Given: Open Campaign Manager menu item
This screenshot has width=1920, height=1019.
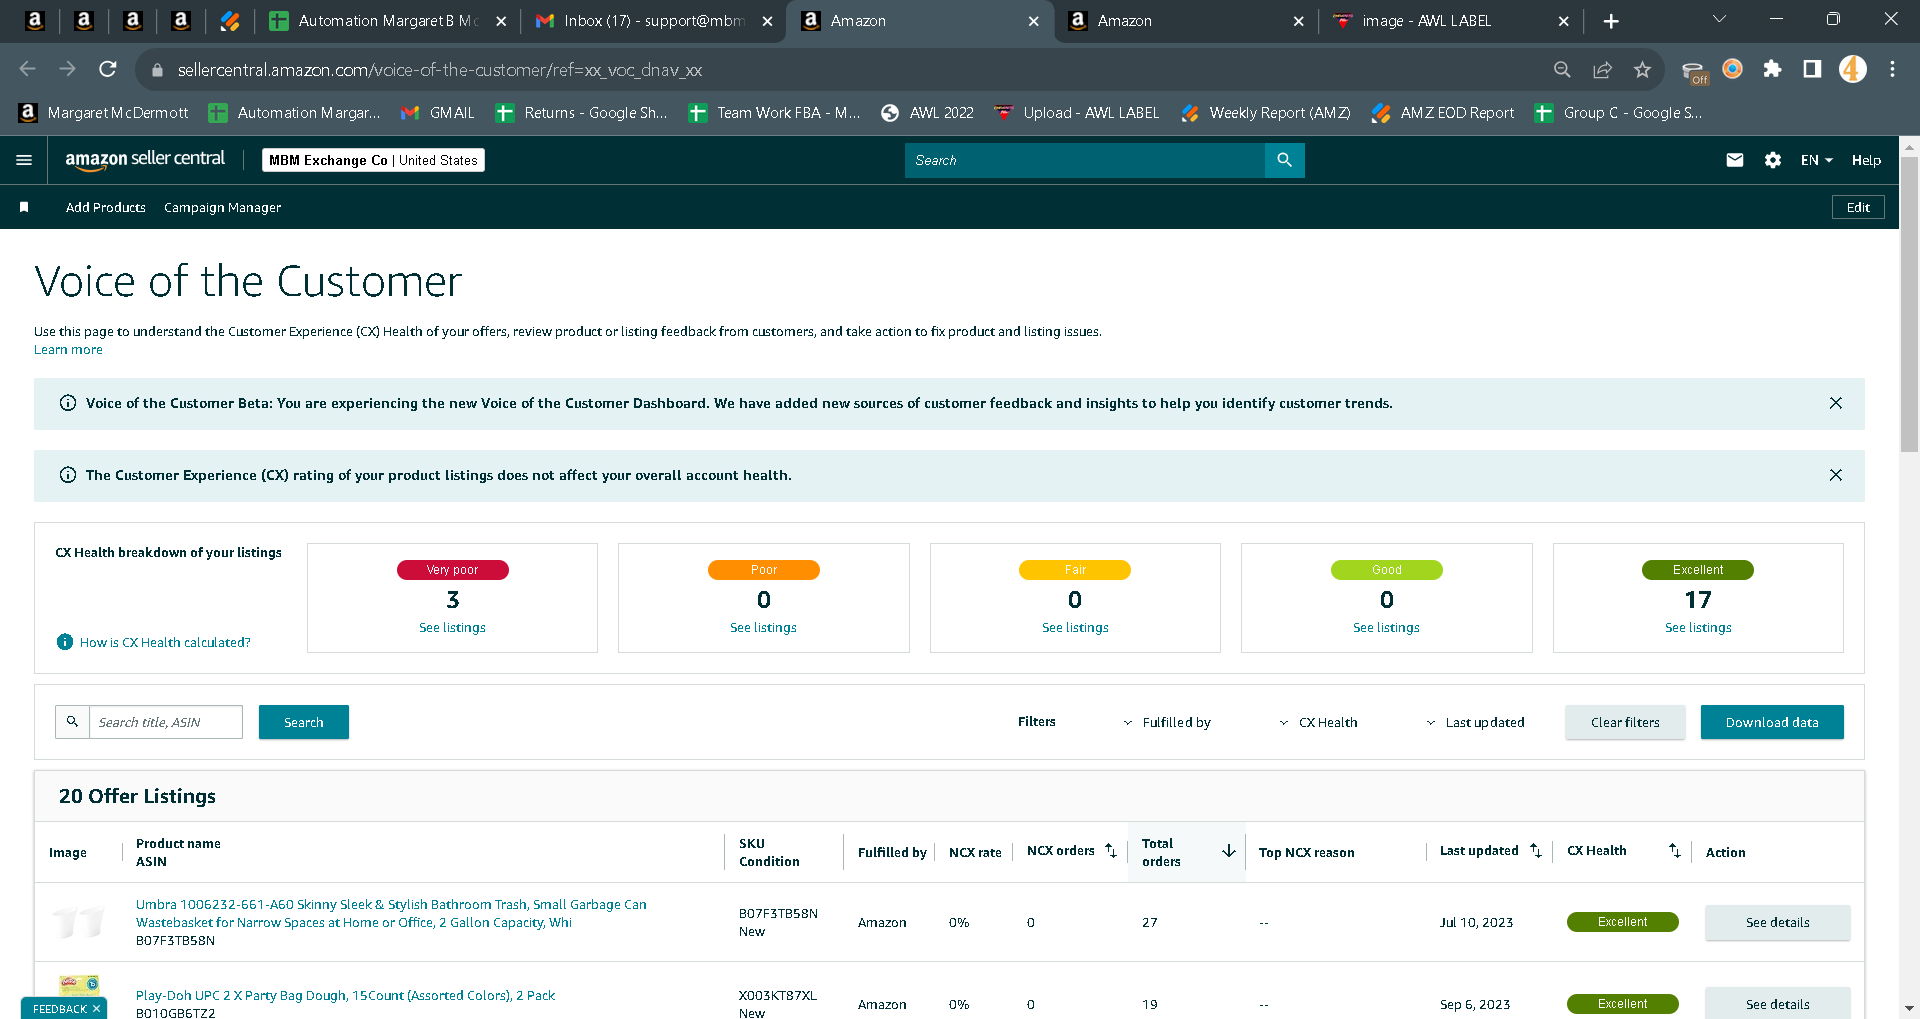Looking at the screenshot, I should [222, 207].
